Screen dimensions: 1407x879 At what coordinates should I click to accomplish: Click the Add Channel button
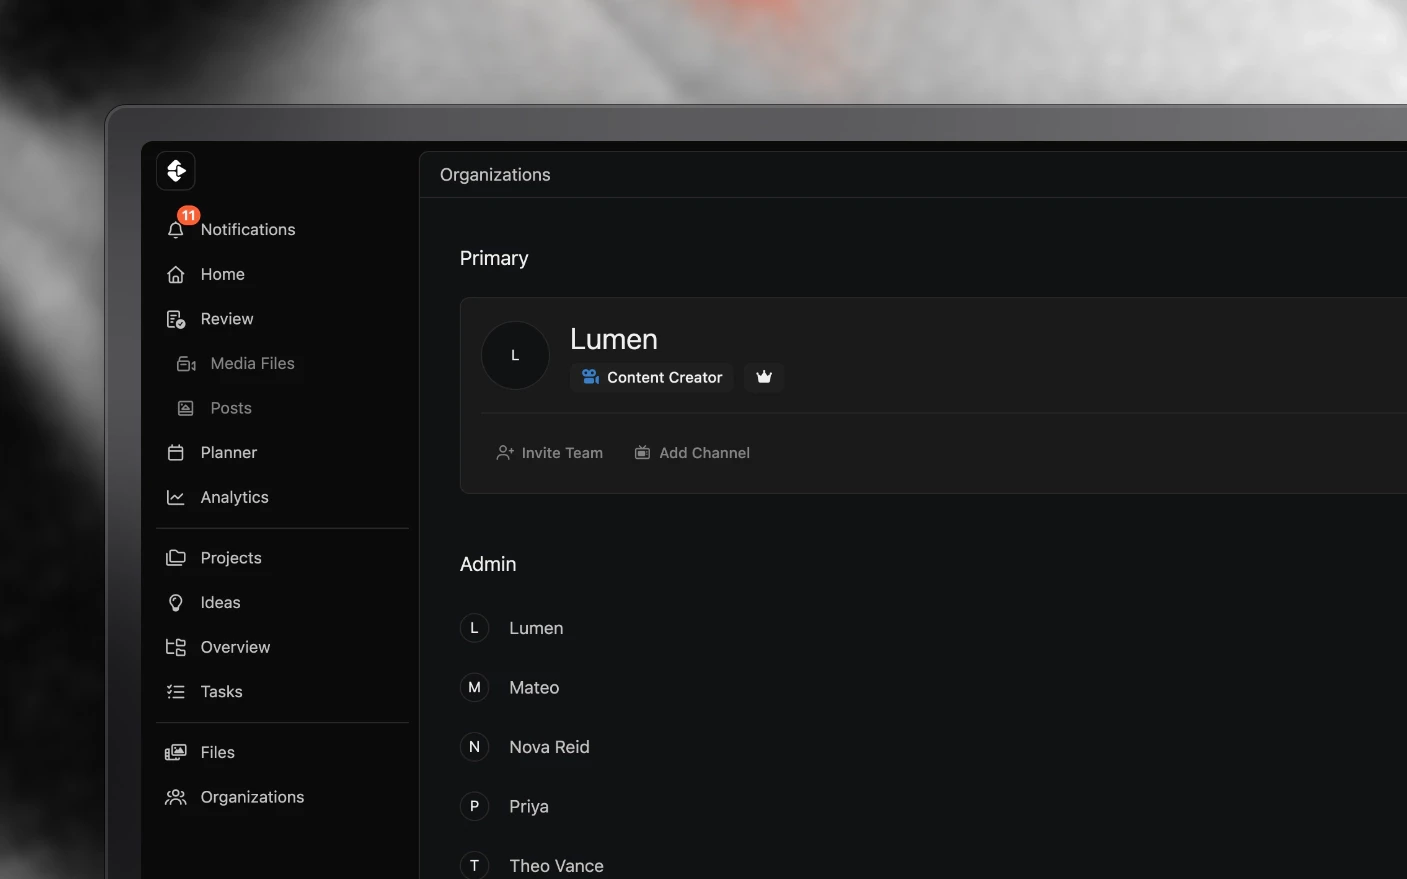[692, 453]
